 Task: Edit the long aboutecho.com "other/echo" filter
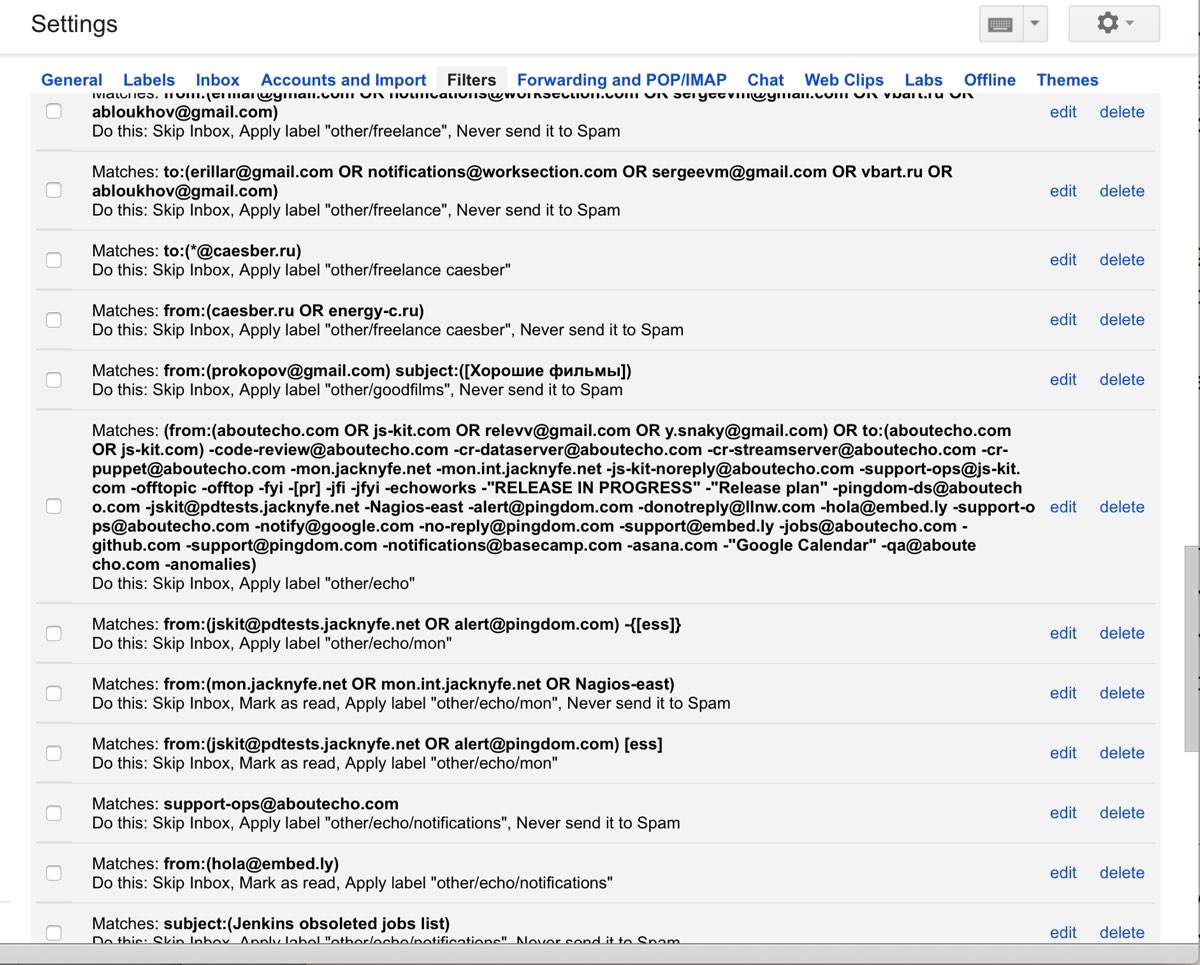click(1062, 507)
